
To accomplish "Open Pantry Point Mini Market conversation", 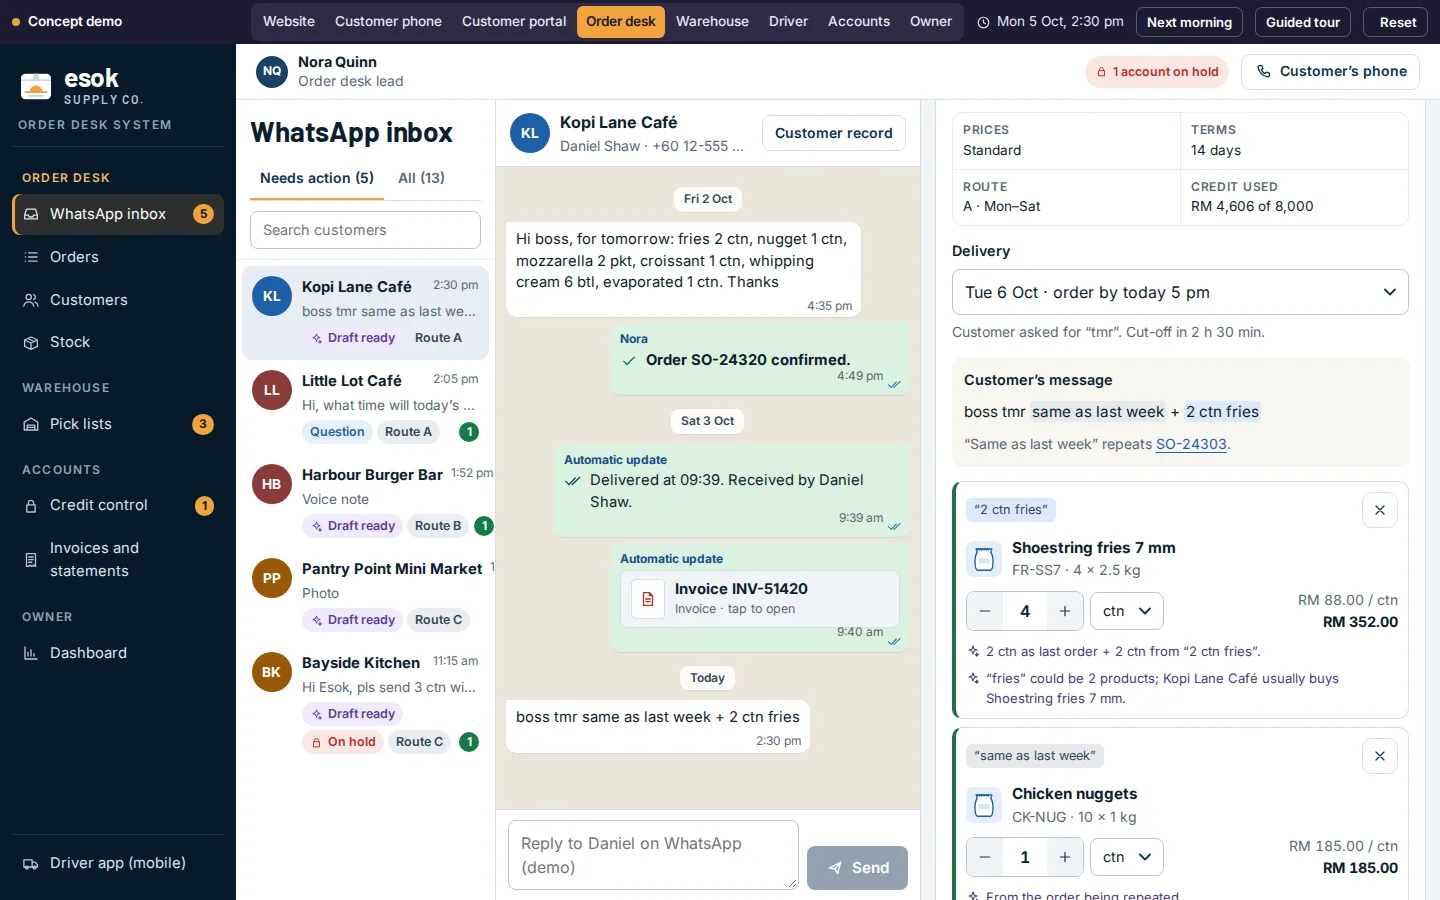I will coord(365,595).
